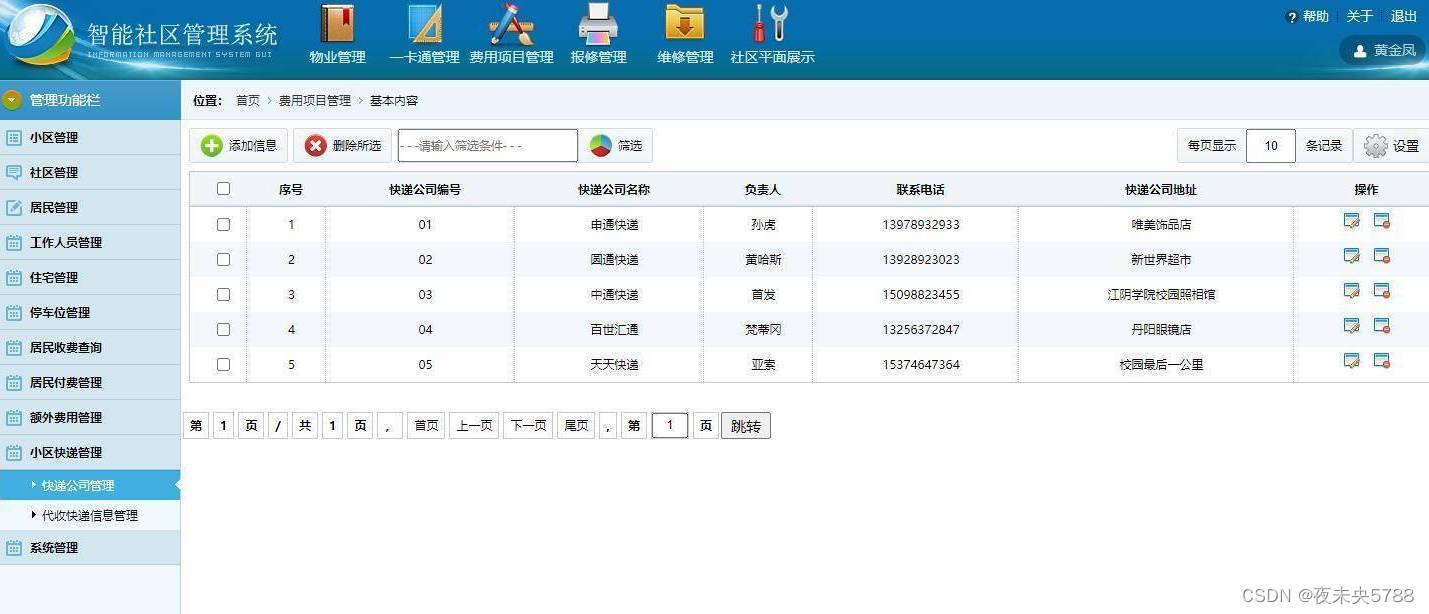Click the 删除所选 button
The width and height of the screenshot is (1429, 614).
click(343, 146)
